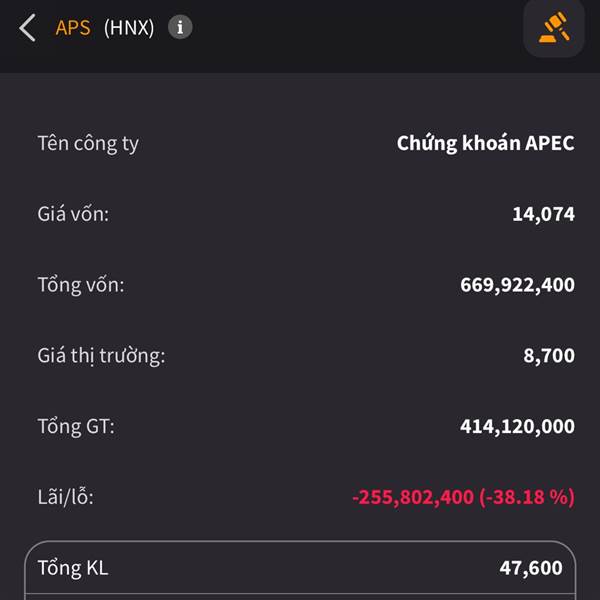Select the Tổng GT label
This screenshot has height=600, width=600.
coord(76,427)
